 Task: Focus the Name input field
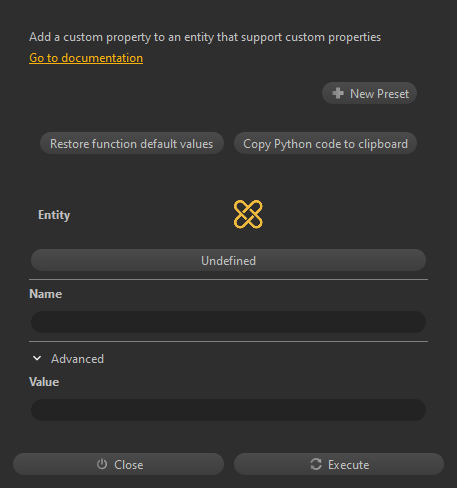[228, 322]
